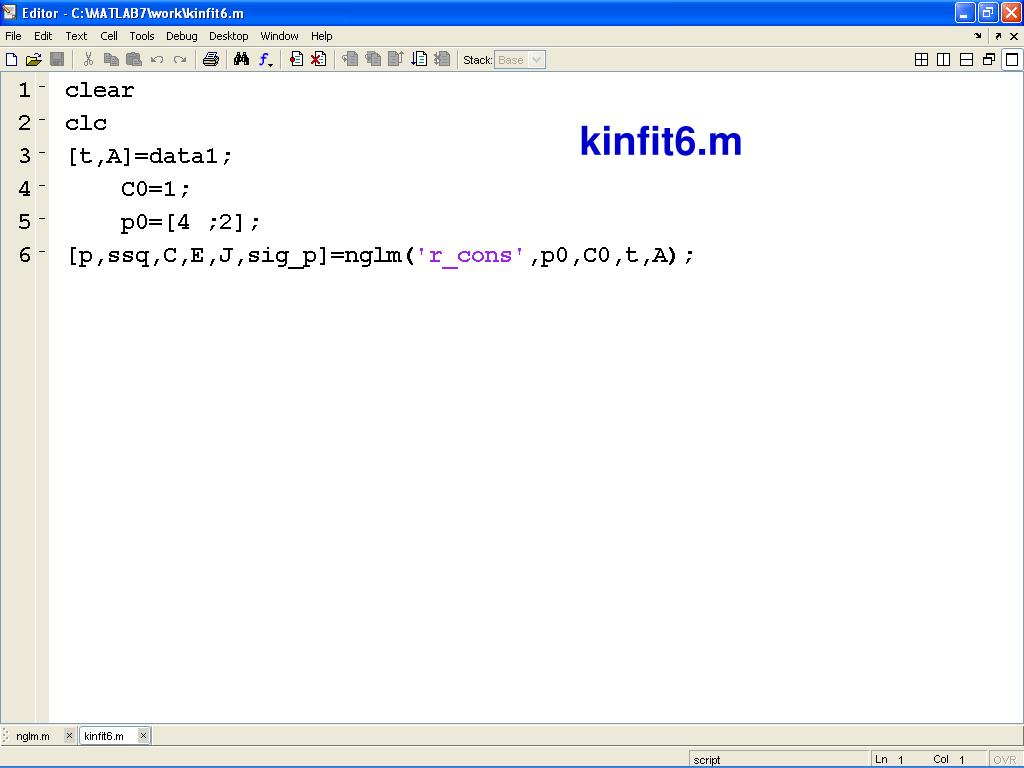Toggle breakpoint dash on line 1

(x=42, y=86)
